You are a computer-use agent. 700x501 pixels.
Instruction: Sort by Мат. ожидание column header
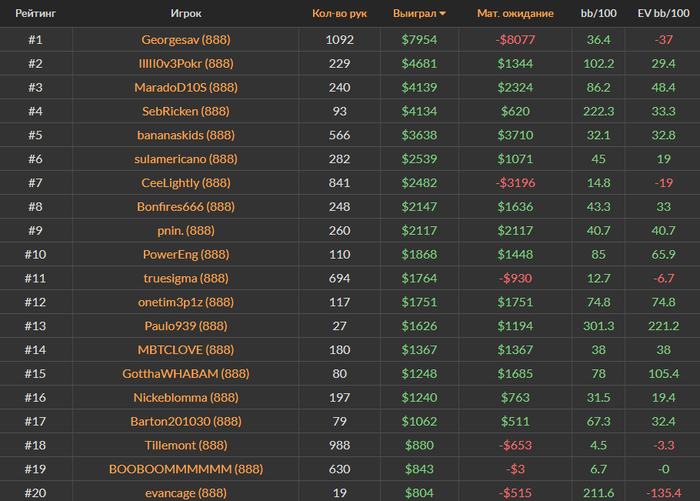[515, 13]
